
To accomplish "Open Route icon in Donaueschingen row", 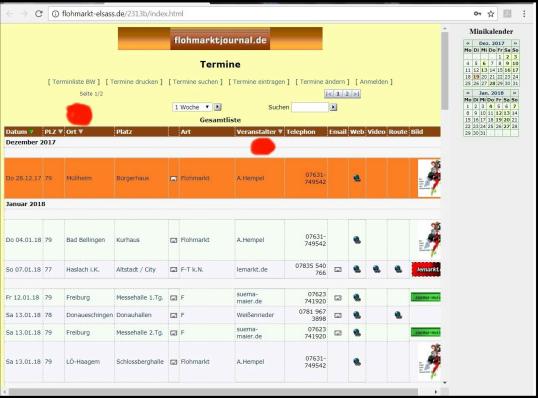I will [x=398, y=315].
